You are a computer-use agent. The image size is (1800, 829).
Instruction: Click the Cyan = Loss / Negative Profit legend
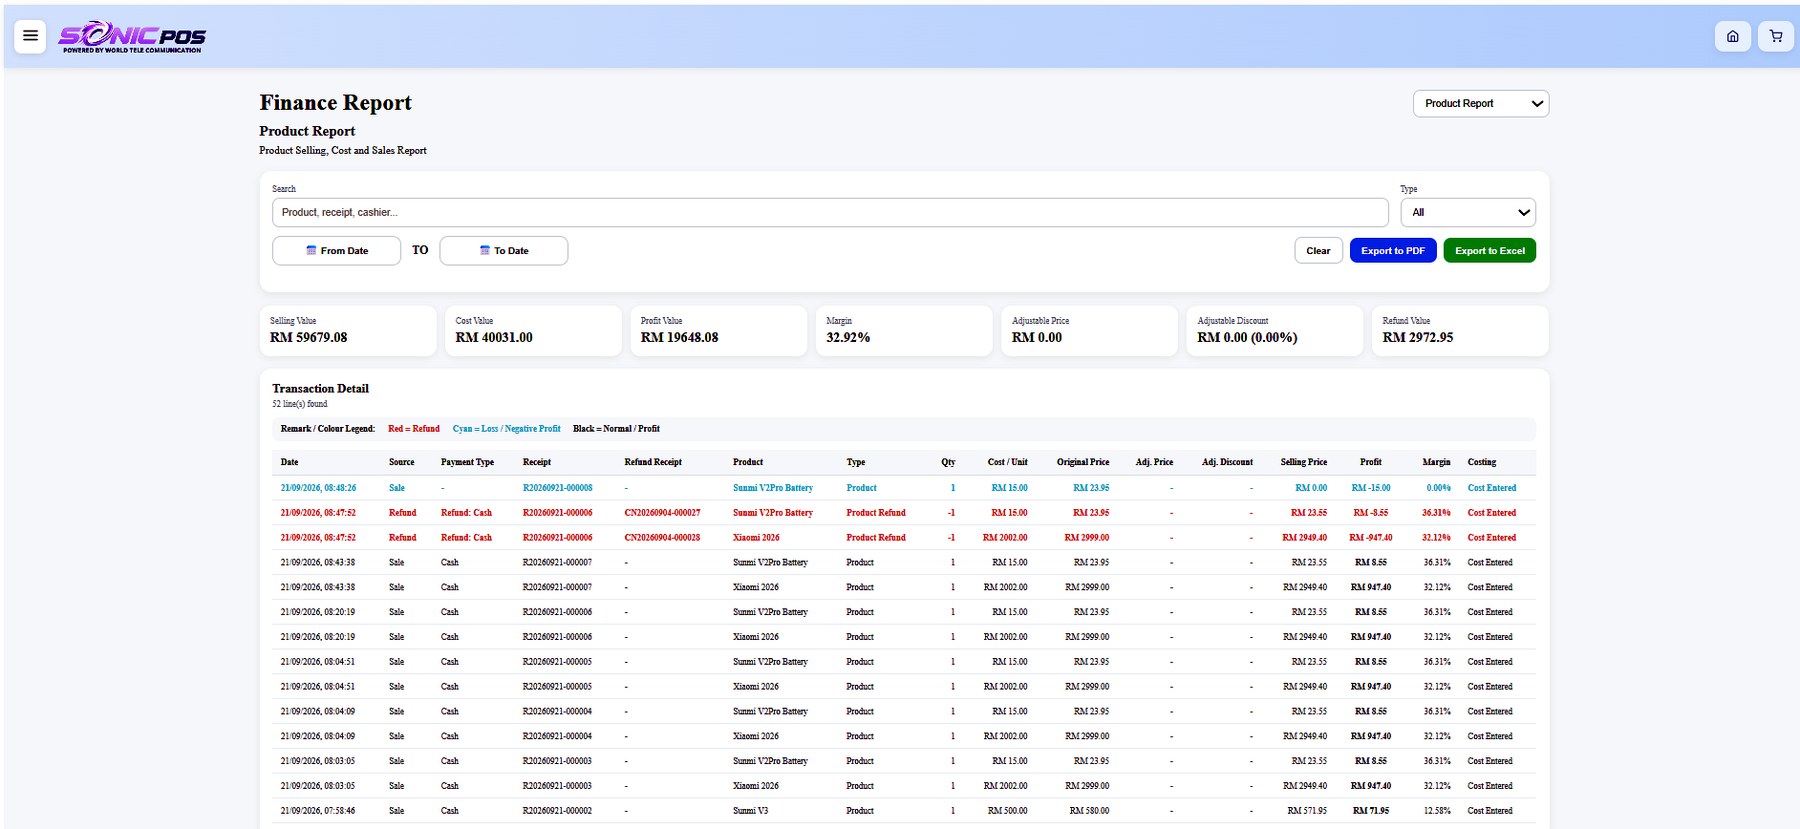coord(506,429)
